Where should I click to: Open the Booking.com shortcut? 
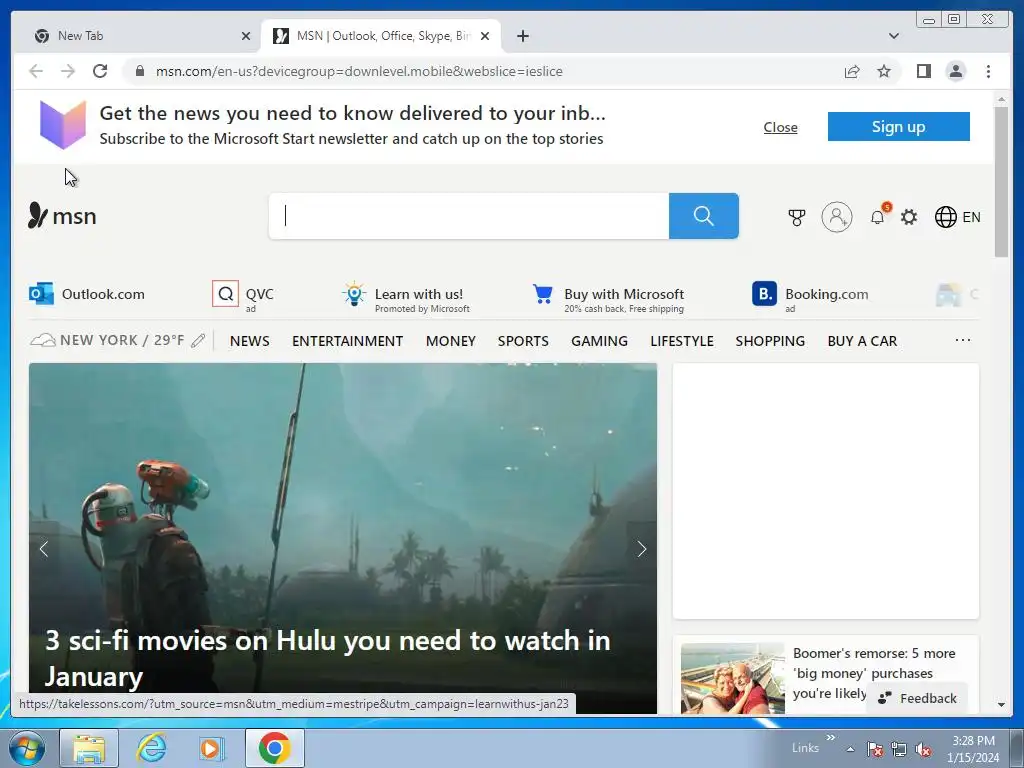point(810,297)
